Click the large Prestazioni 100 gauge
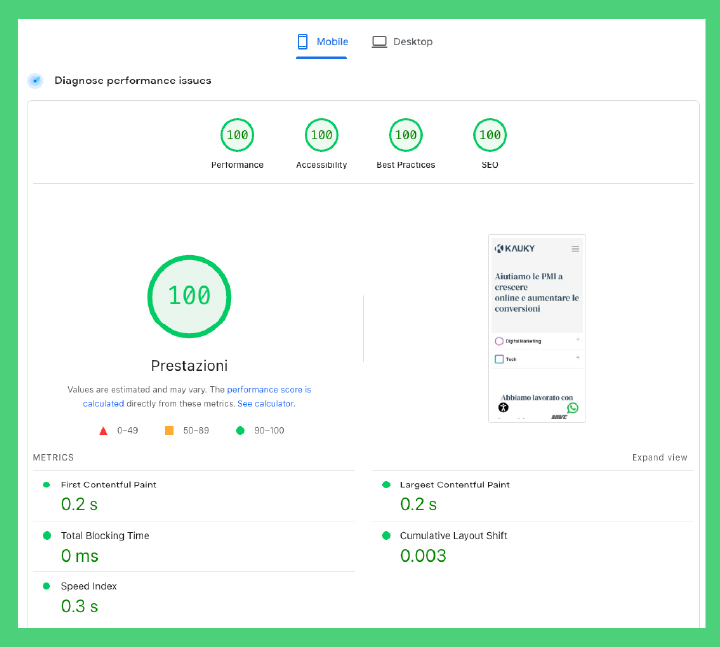This screenshot has width=720, height=647. coord(189,295)
